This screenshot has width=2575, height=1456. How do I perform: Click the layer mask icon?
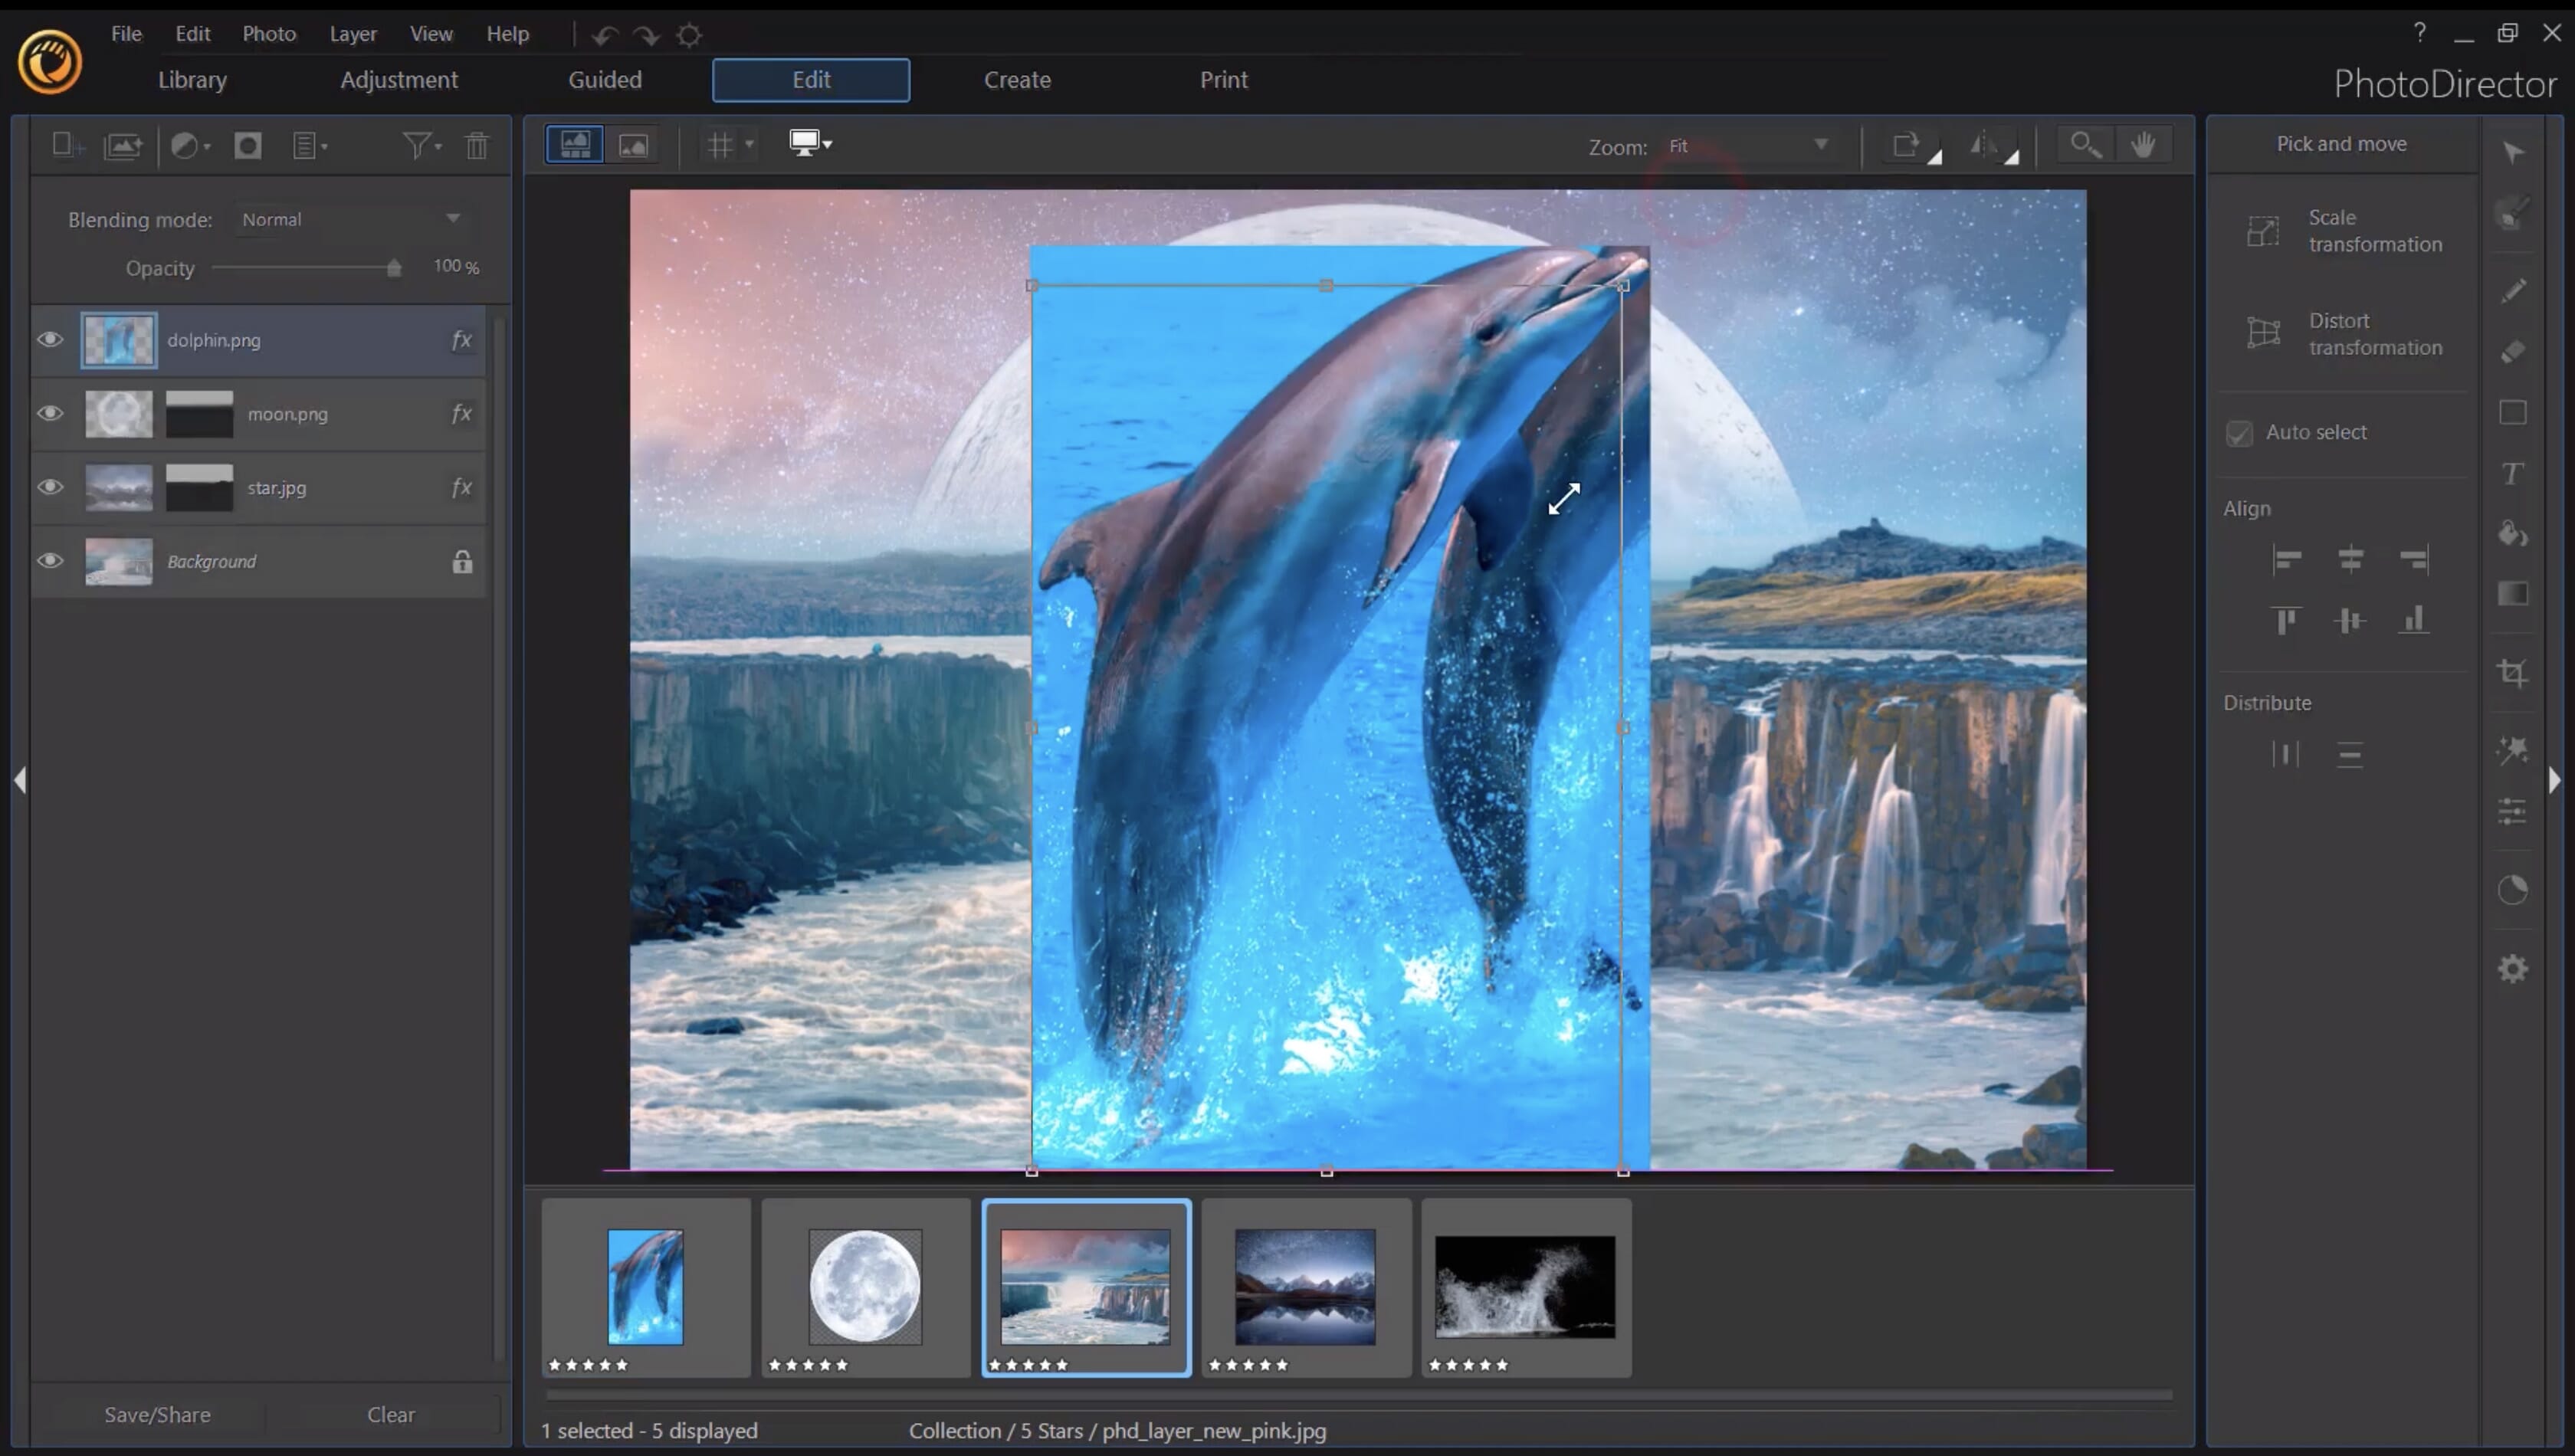[246, 145]
